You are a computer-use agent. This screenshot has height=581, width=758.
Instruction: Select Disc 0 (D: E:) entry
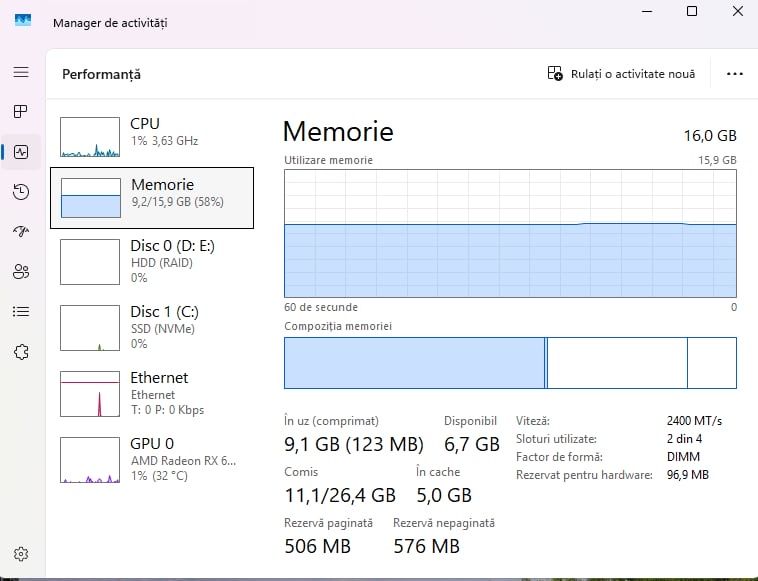tap(152, 260)
